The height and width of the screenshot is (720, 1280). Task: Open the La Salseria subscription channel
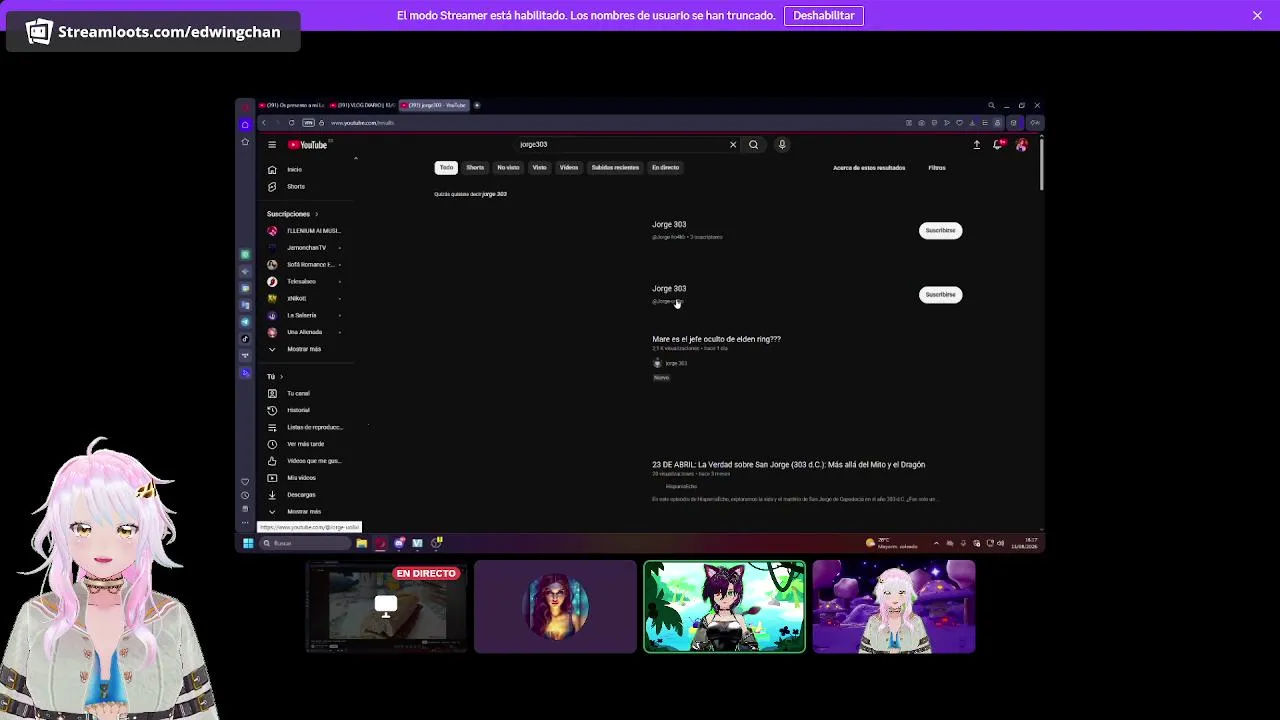pos(305,316)
